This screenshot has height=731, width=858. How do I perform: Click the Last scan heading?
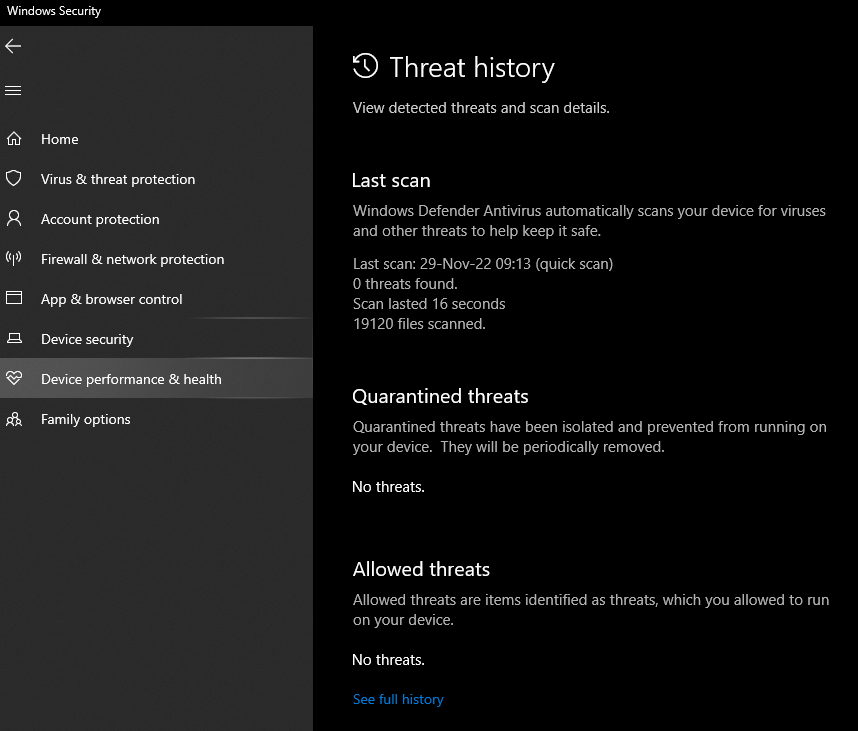(x=391, y=181)
